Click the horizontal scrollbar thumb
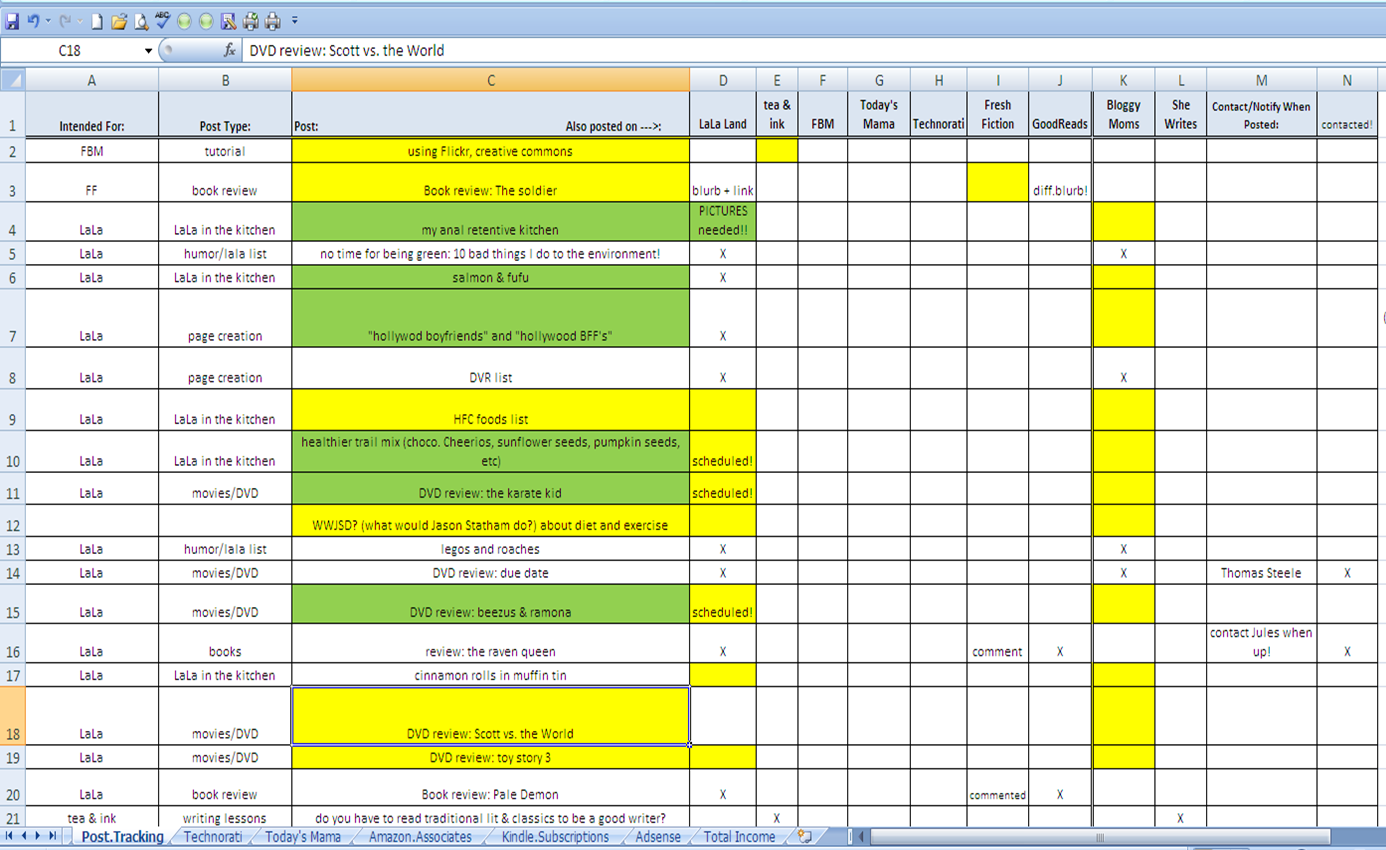The width and height of the screenshot is (1386, 850). [1101, 837]
